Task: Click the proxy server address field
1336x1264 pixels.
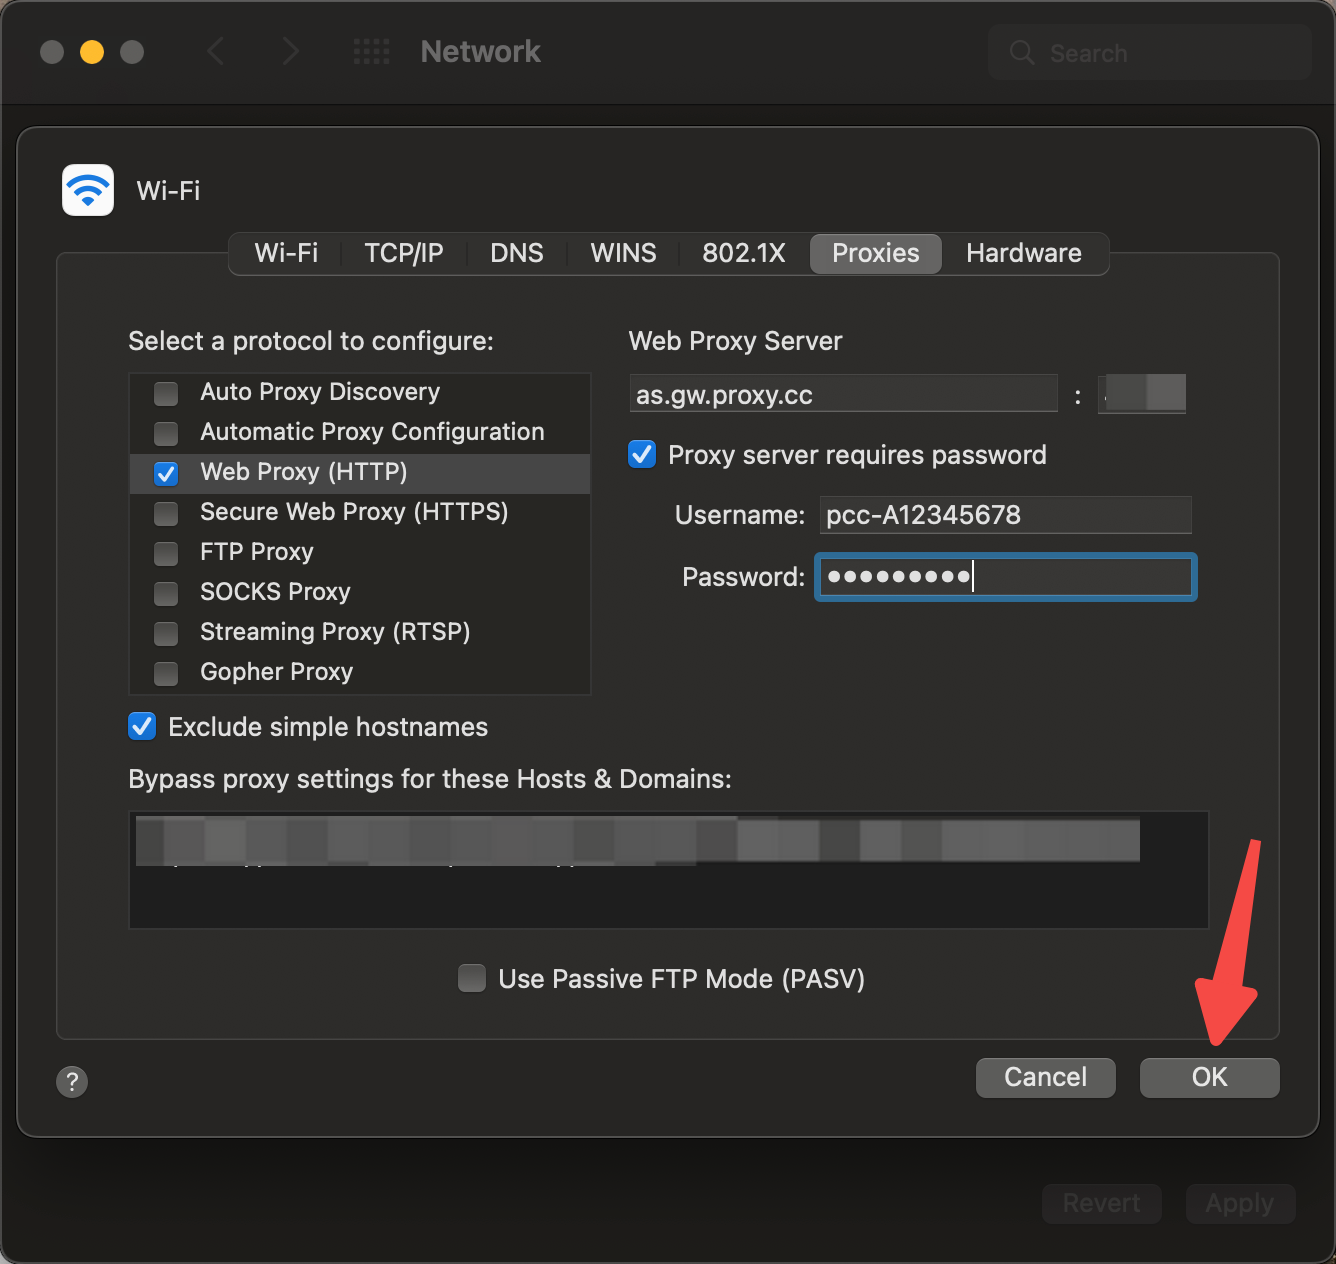Action: click(x=843, y=394)
